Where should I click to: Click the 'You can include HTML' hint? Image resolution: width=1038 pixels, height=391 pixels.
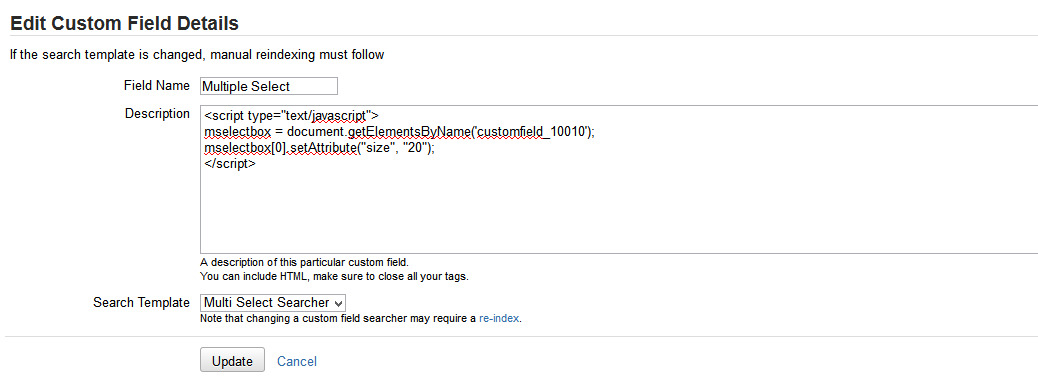334,277
